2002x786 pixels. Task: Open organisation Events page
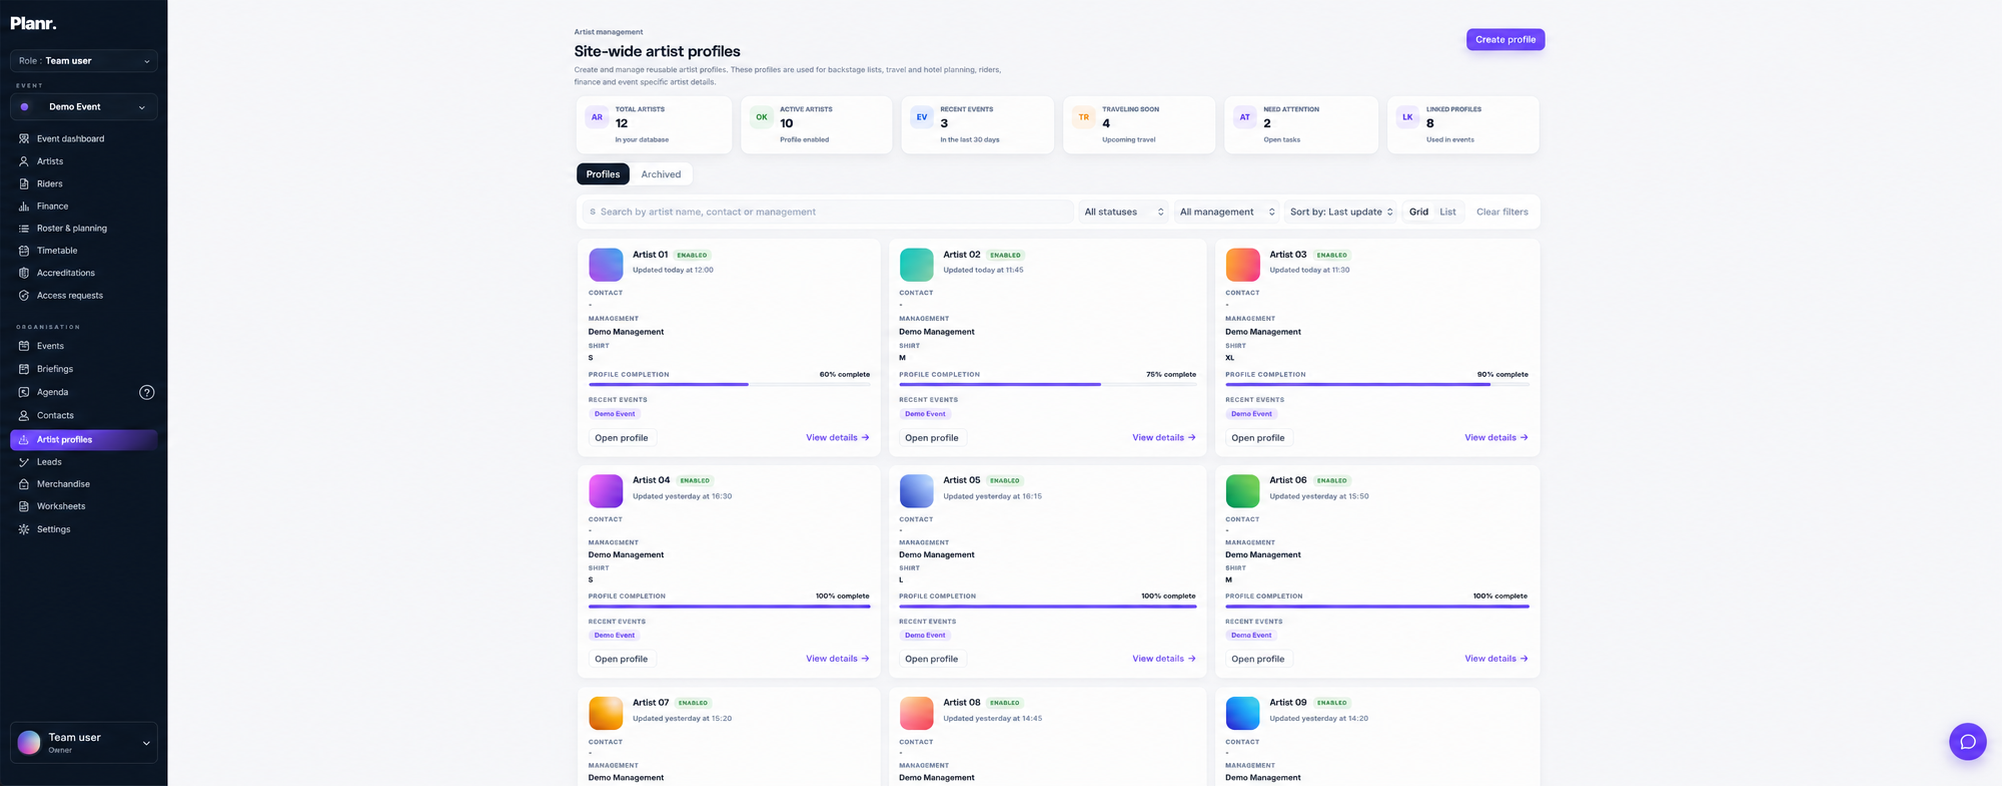(84, 346)
